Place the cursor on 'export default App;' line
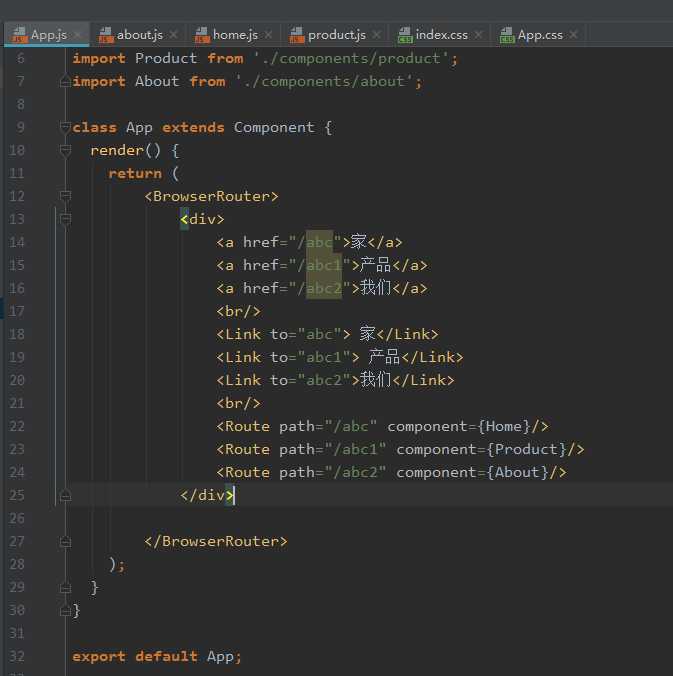This screenshot has width=673, height=676. [x=157, y=656]
